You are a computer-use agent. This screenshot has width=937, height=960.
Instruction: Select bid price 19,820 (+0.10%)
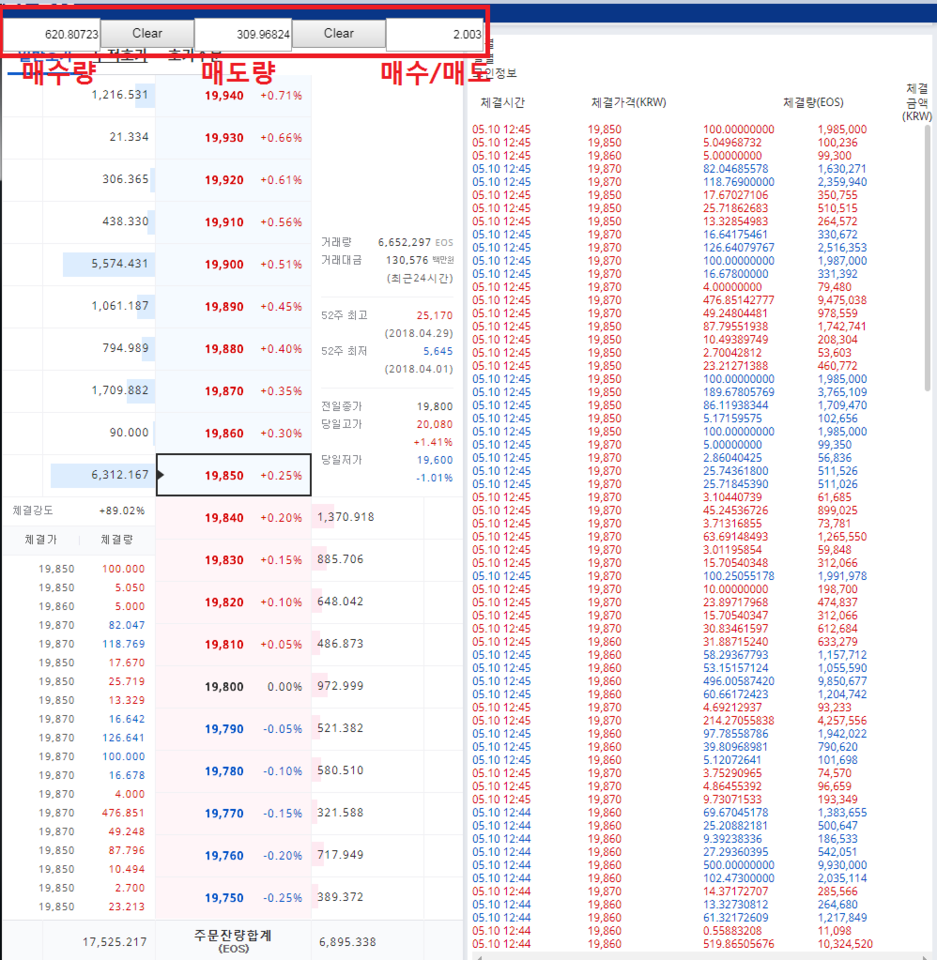click(x=234, y=602)
